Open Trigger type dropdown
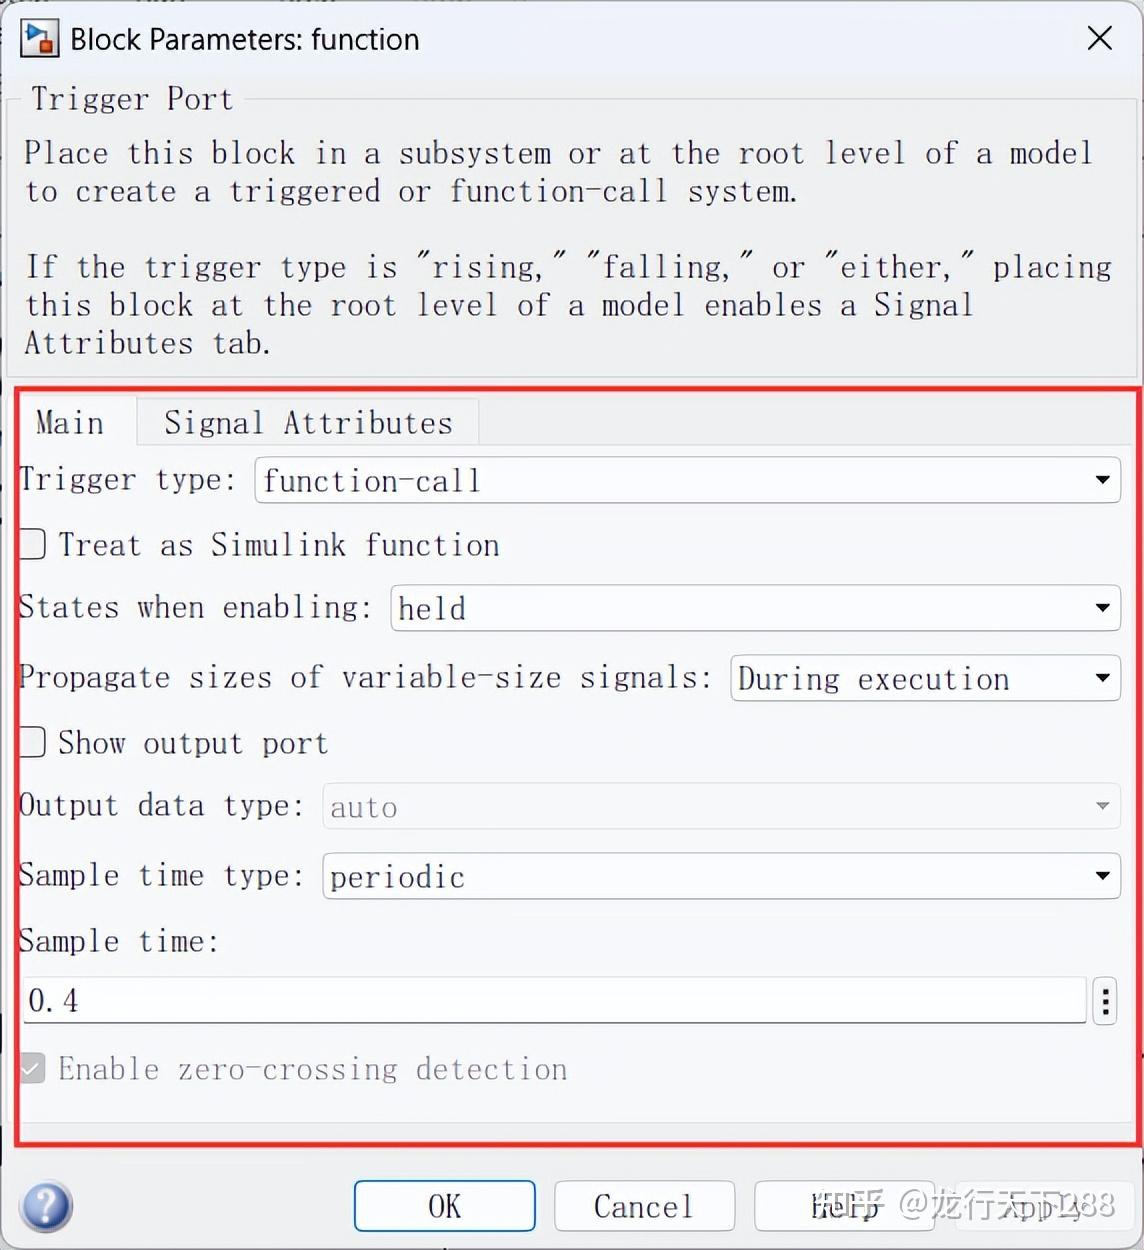Screen dimensions: 1144x1250 point(688,480)
